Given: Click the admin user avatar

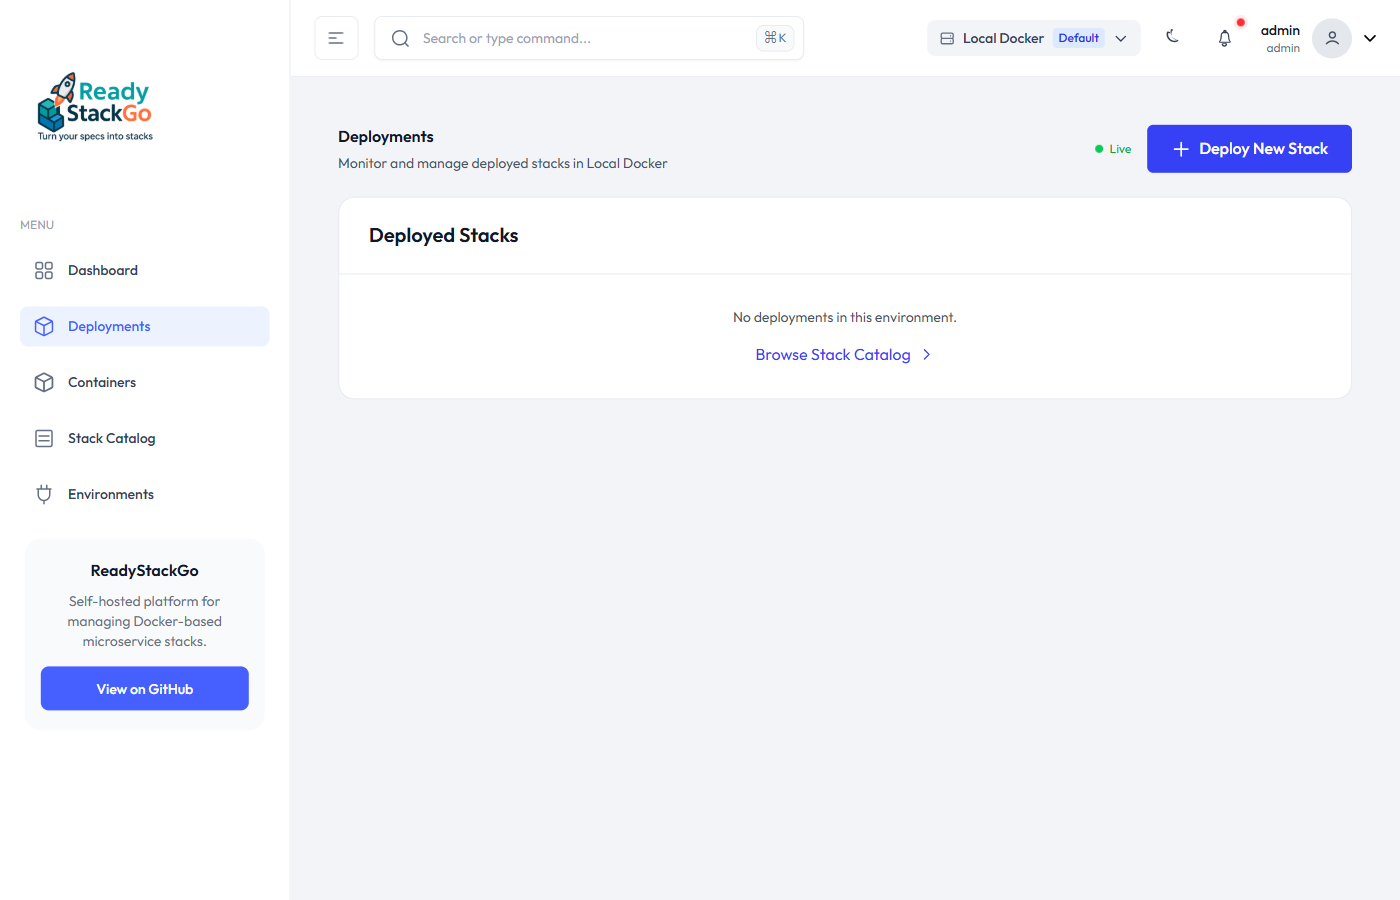Looking at the screenshot, I should coord(1331,38).
